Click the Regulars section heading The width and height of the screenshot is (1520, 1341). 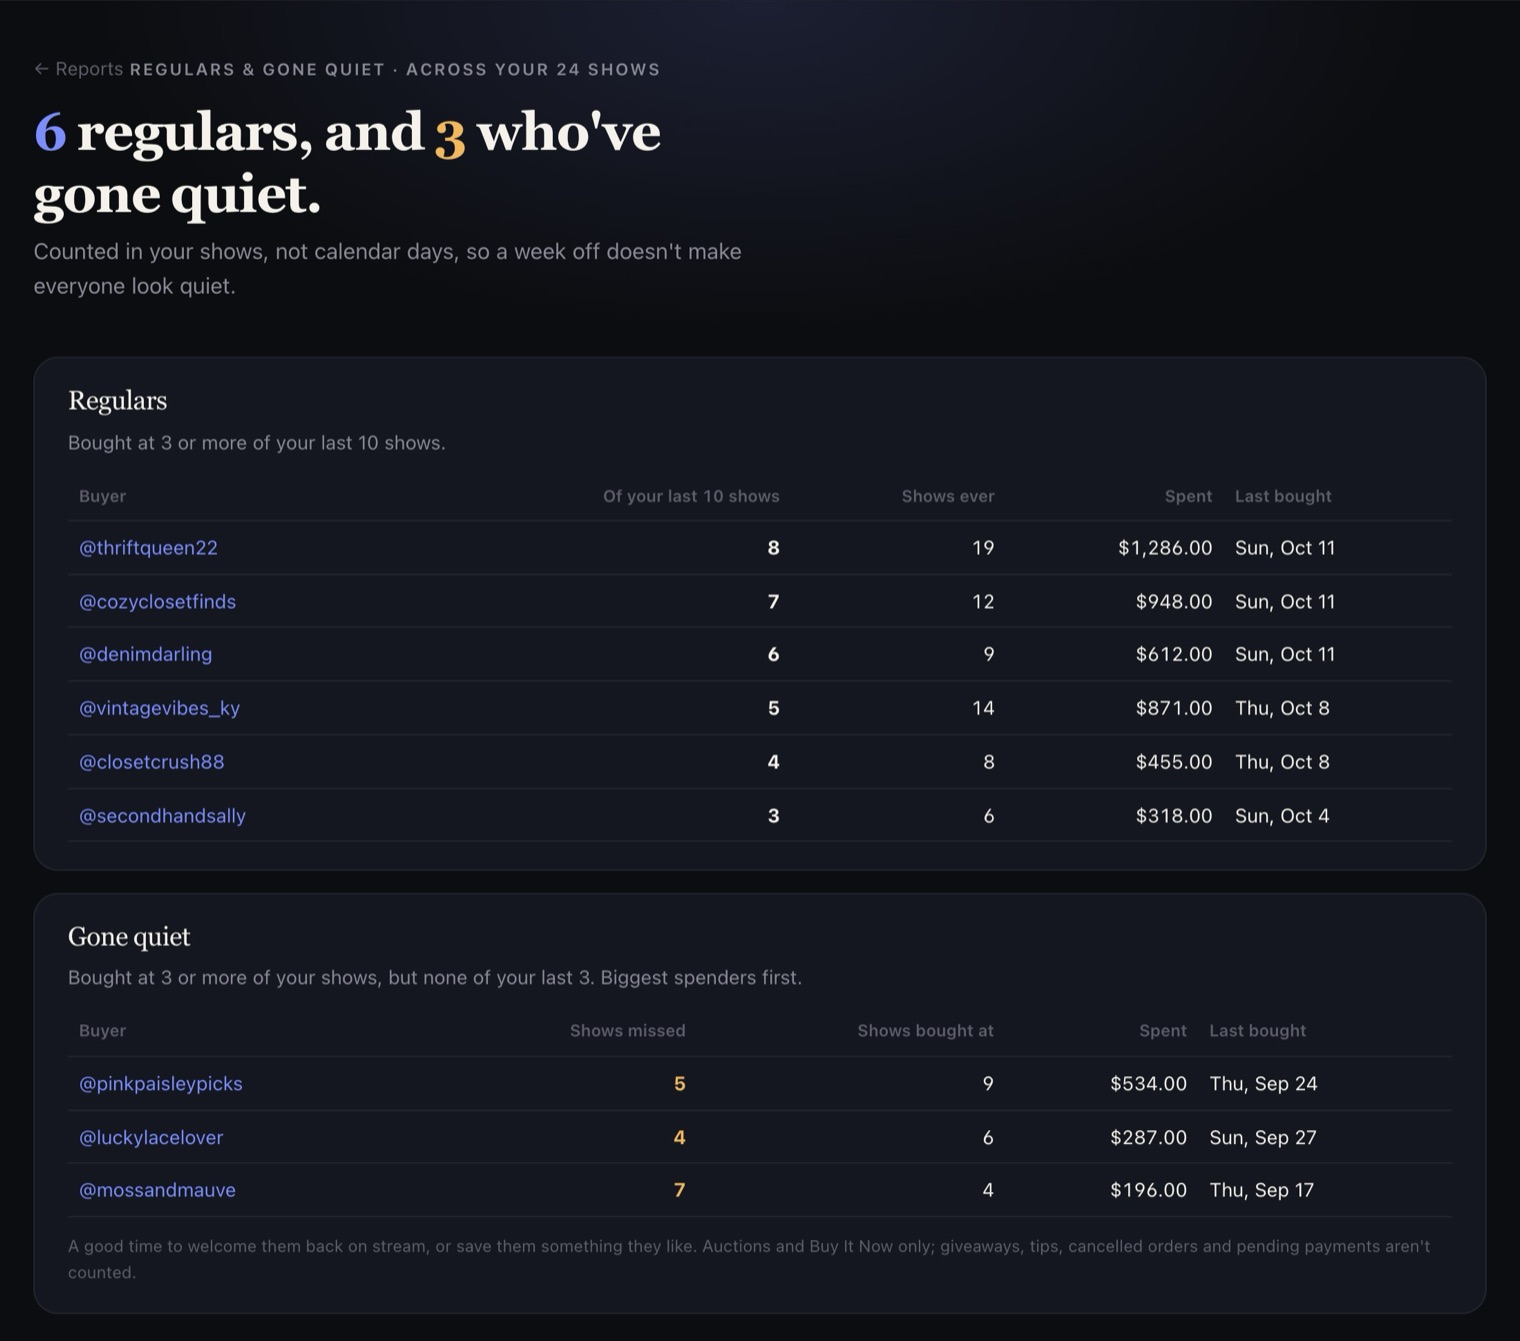(117, 401)
